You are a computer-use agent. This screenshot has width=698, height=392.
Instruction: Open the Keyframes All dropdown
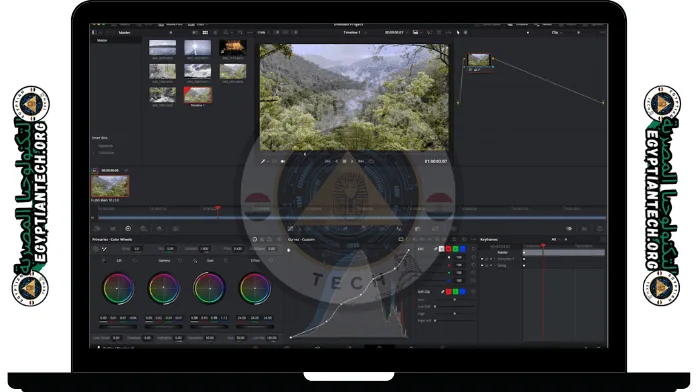[556, 239]
